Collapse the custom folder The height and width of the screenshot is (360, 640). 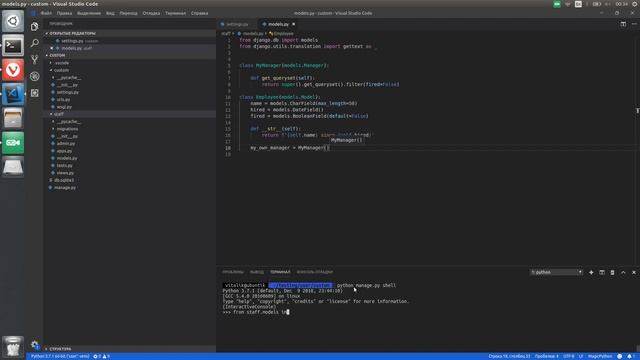pyautogui.click(x=61, y=70)
